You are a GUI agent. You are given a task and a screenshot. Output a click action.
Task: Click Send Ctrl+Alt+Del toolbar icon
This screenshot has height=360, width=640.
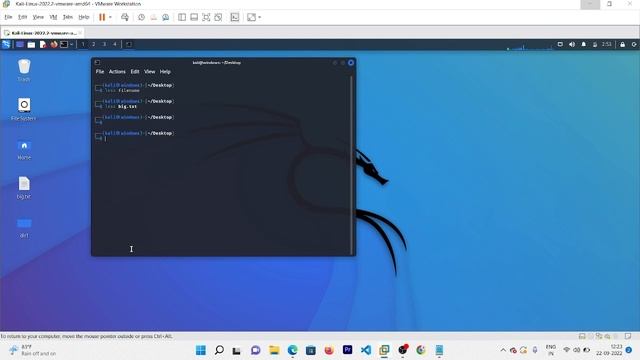tap(125, 17)
